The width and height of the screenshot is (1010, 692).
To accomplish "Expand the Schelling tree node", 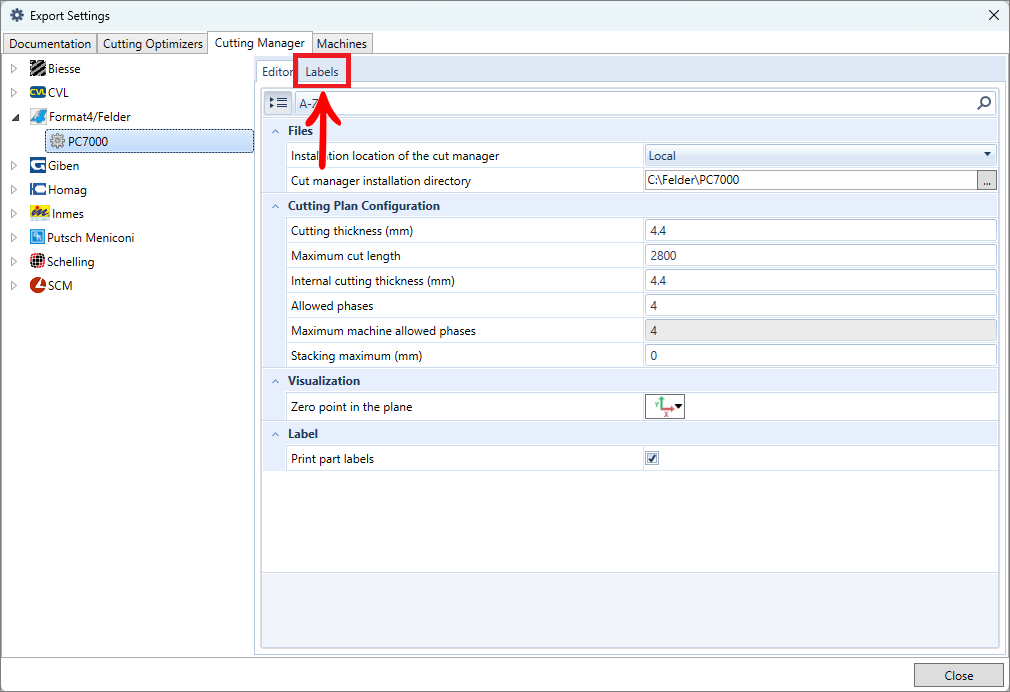I will 14,261.
